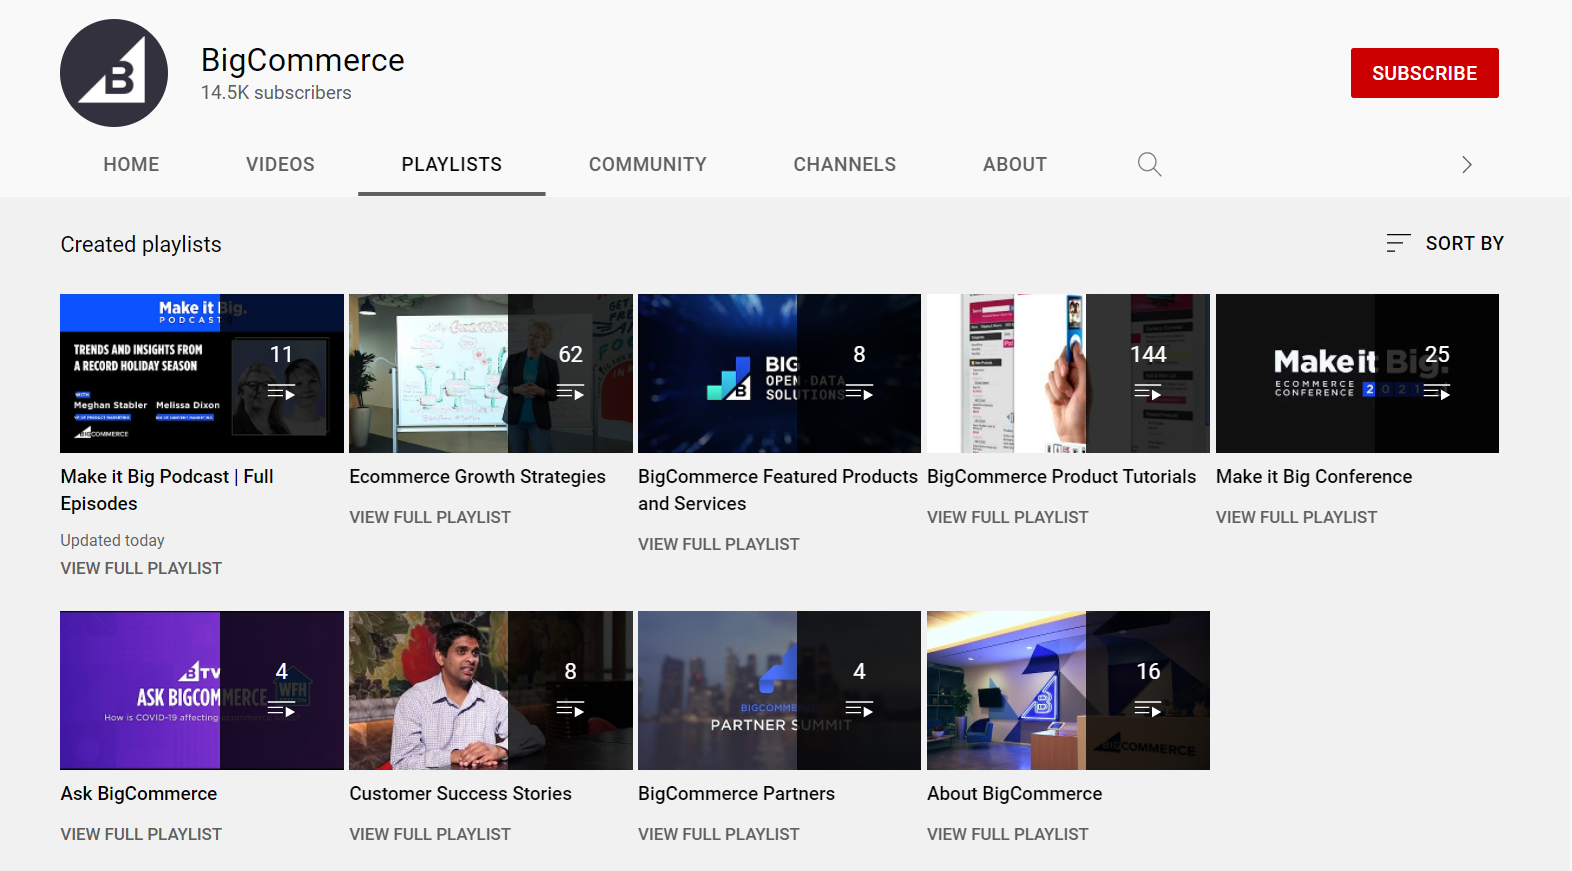
Task: Open Ecommerce Growth Strategies playlist thumbnail
Action: coord(491,373)
